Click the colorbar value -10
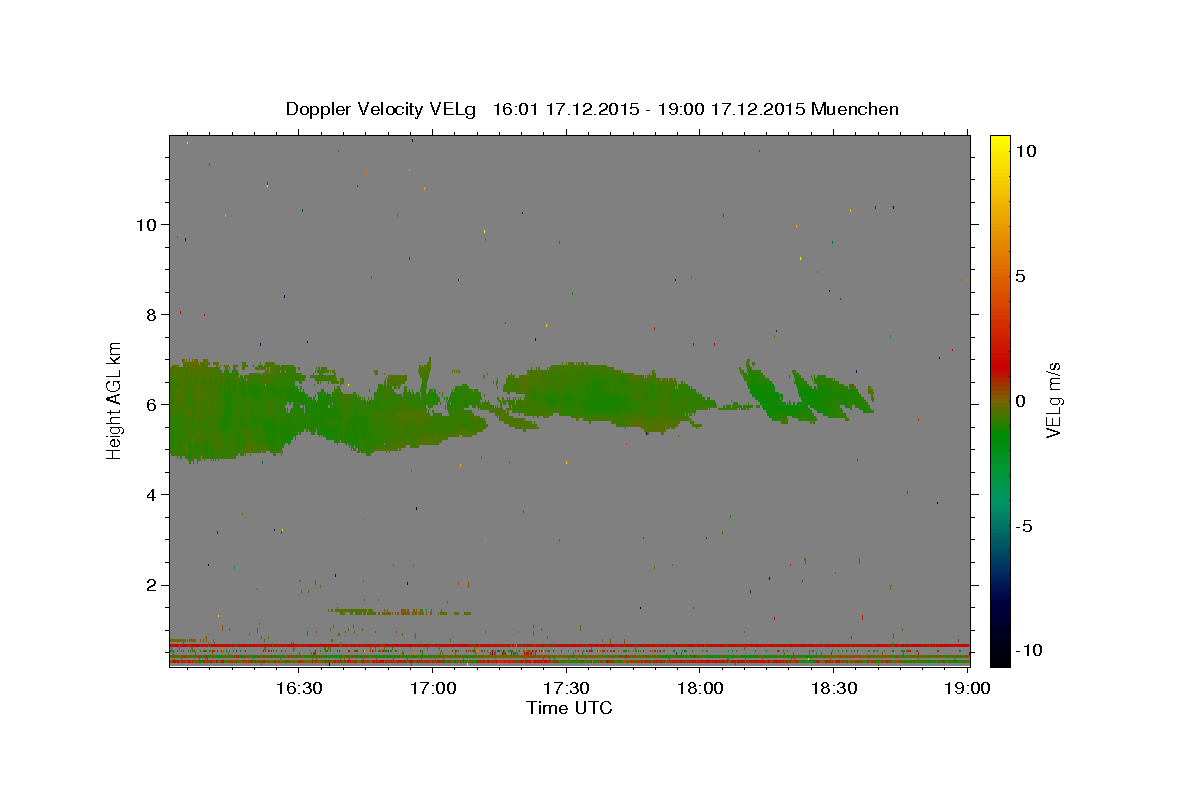The width and height of the screenshot is (1200, 800). coord(1028,650)
